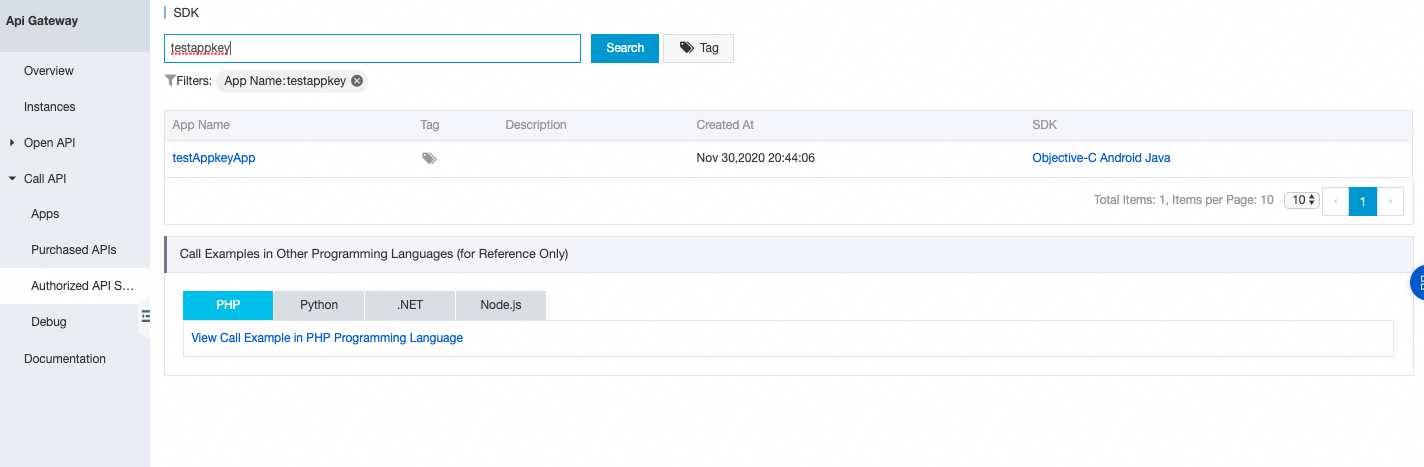This screenshot has height=467, width=1424.
Task: Select page 1 in pagination
Action: tap(1363, 201)
